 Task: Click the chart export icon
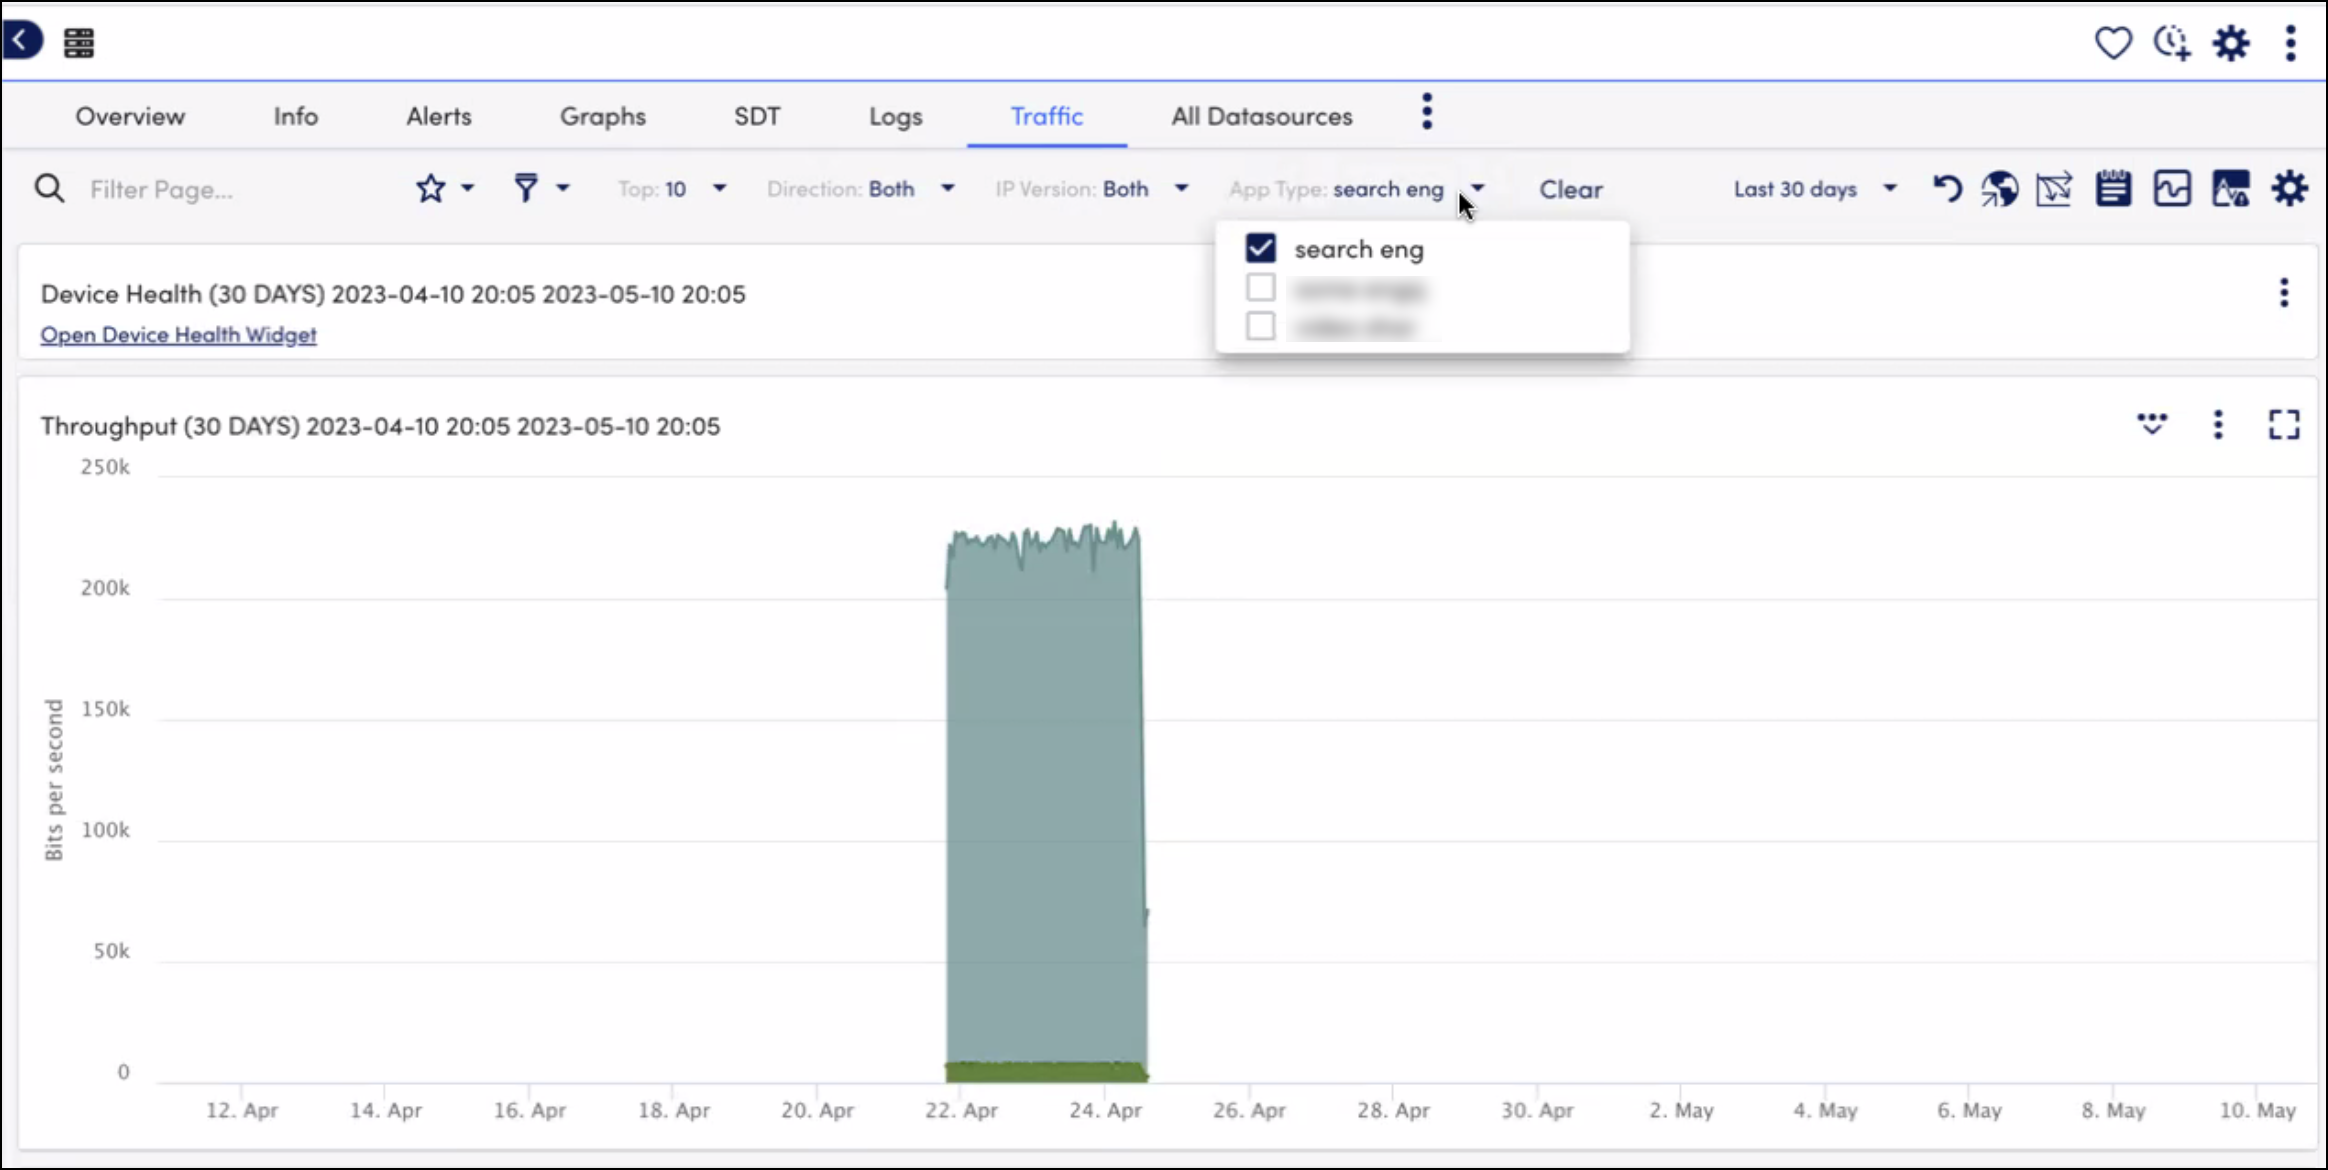tap(2054, 188)
